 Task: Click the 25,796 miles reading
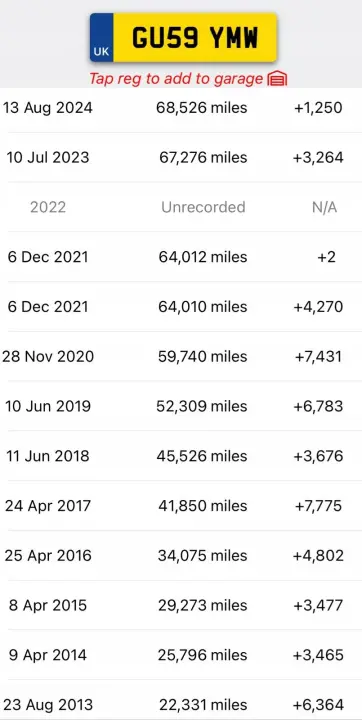point(203,655)
